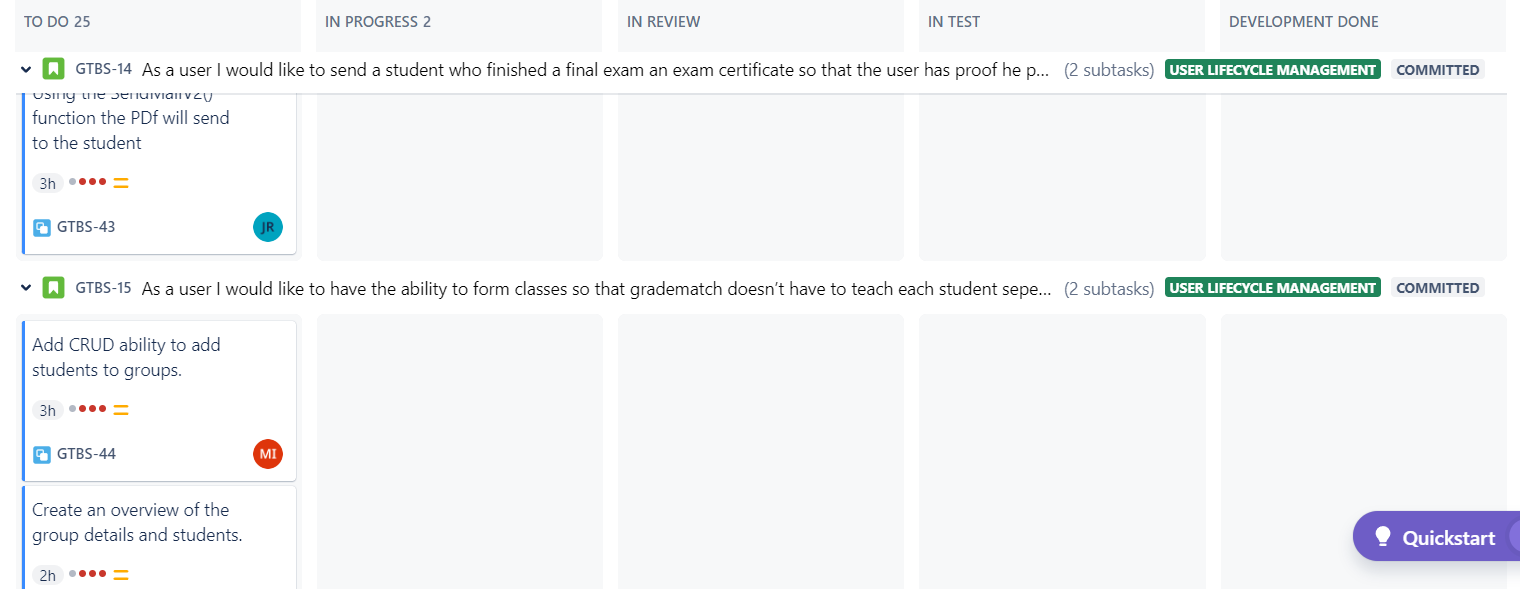Click the medium priority icon on GTBS-43 card
The width and height of the screenshot is (1520, 589).
tap(121, 183)
